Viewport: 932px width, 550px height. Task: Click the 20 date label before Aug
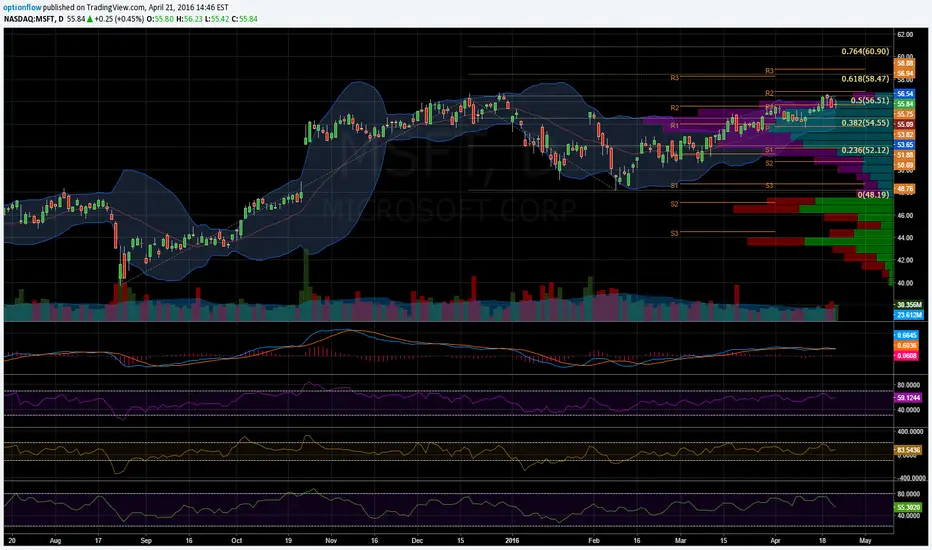[x=11, y=541]
